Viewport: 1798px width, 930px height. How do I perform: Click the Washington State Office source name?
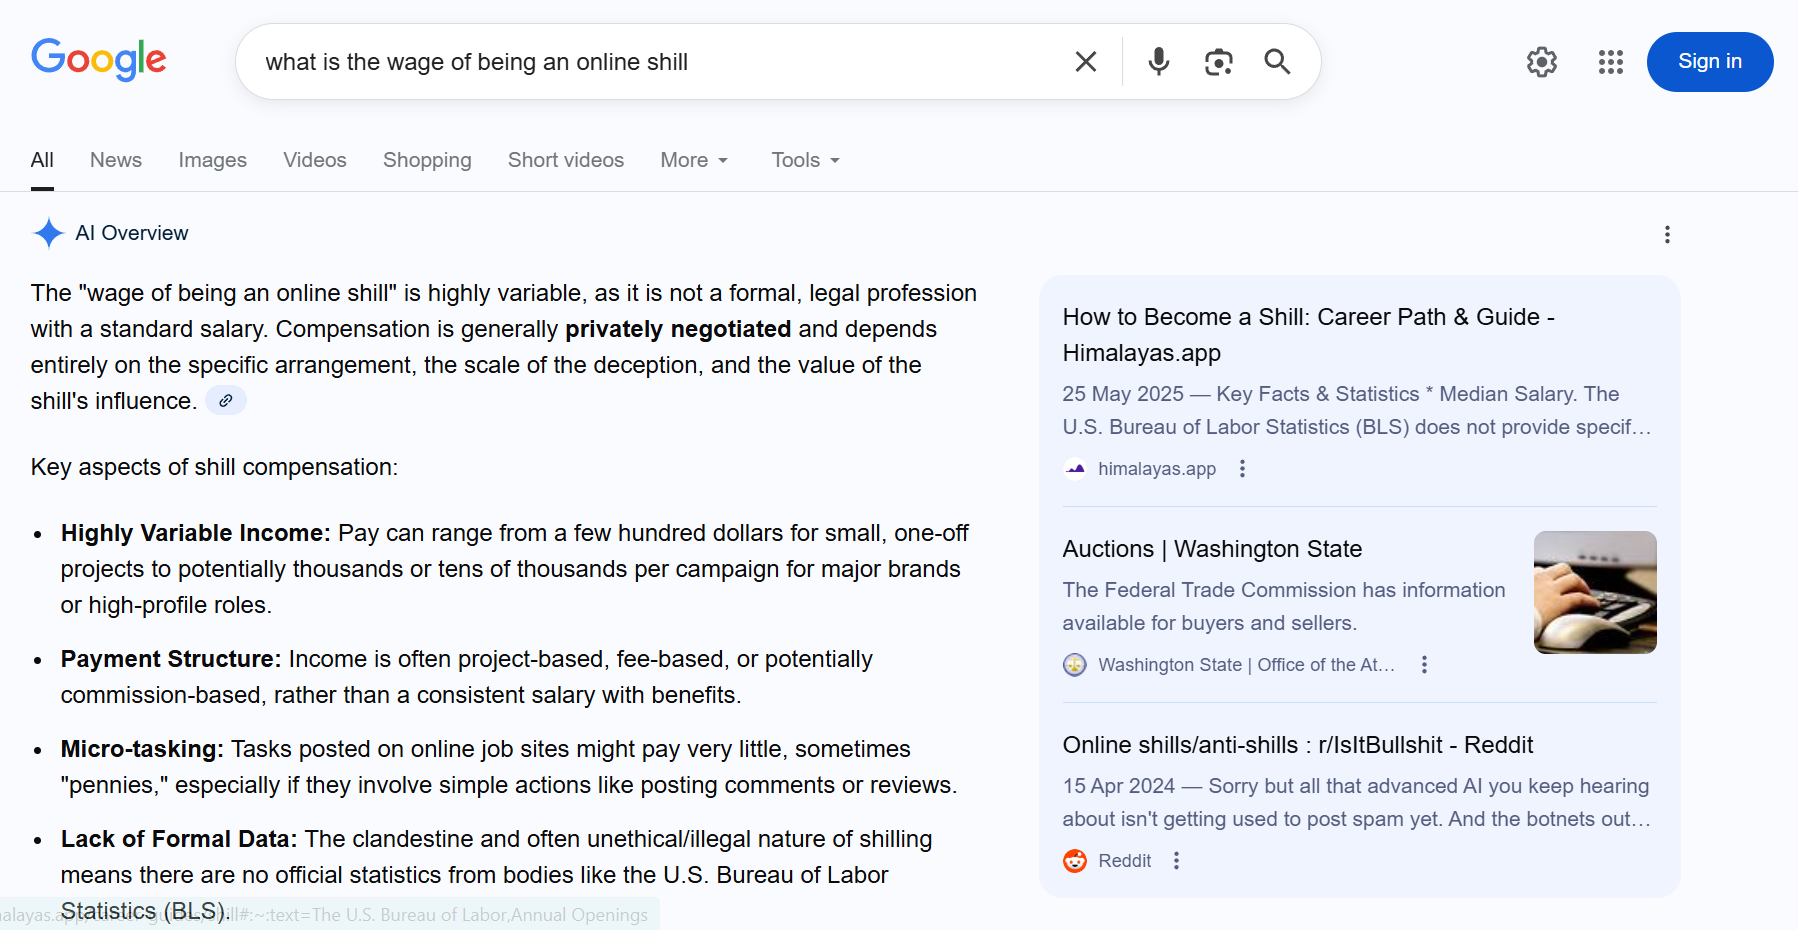(1246, 665)
